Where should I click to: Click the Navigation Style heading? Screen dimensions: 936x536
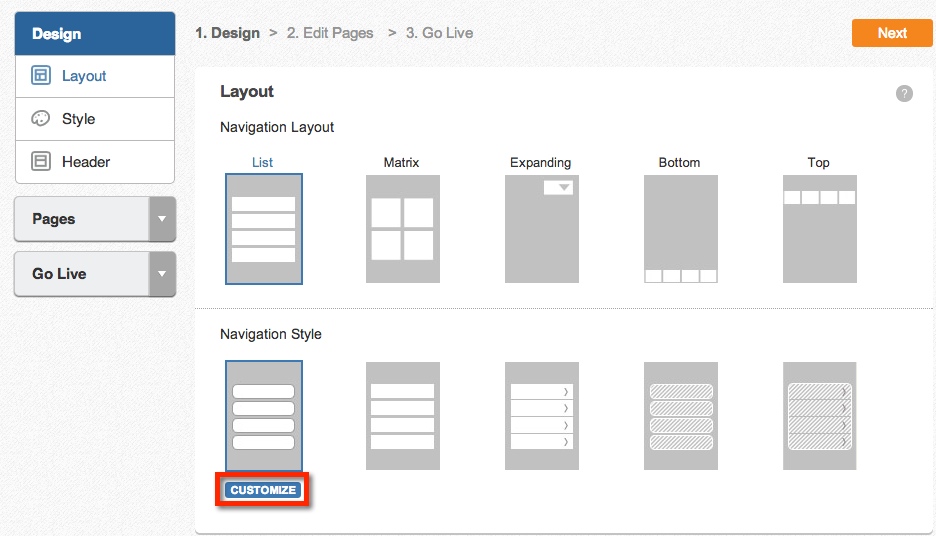[x=270, y=334]
